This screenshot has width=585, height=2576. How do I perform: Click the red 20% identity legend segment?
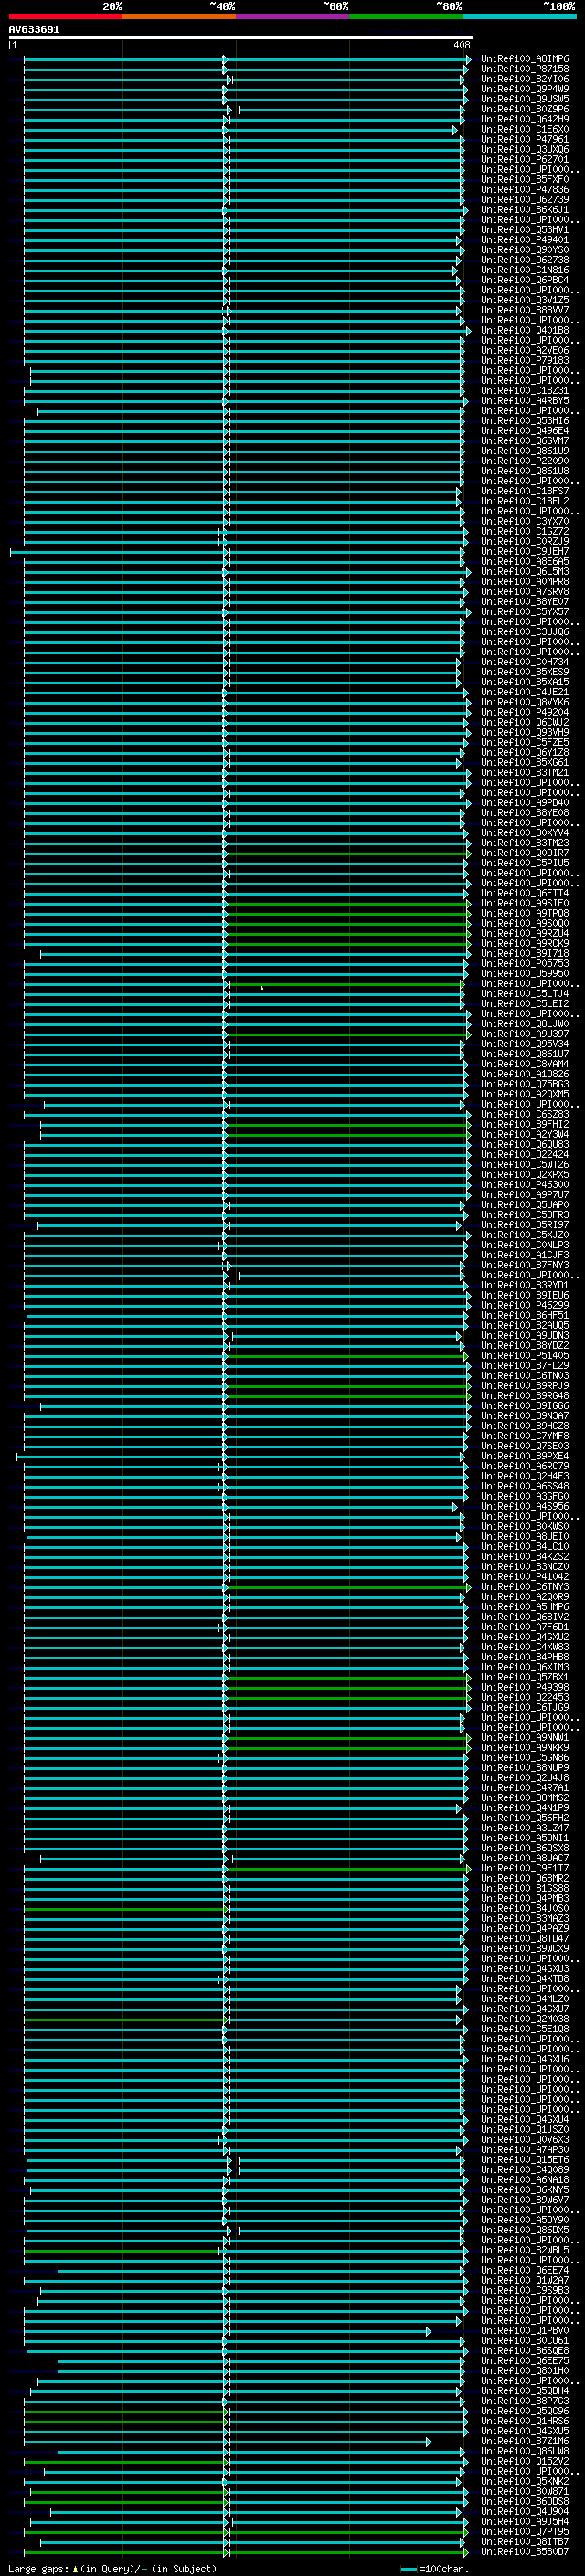[x=66, y=16]
